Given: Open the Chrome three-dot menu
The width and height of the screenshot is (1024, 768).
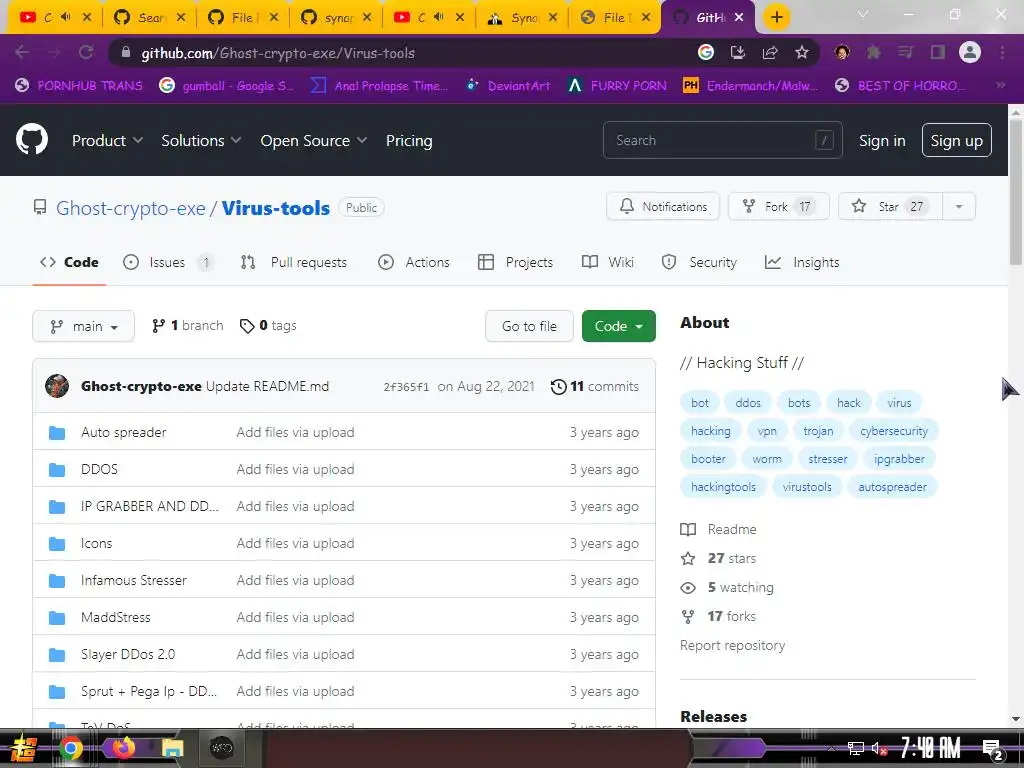Looking at the screenshot, I should click(x=1002, y=52).
